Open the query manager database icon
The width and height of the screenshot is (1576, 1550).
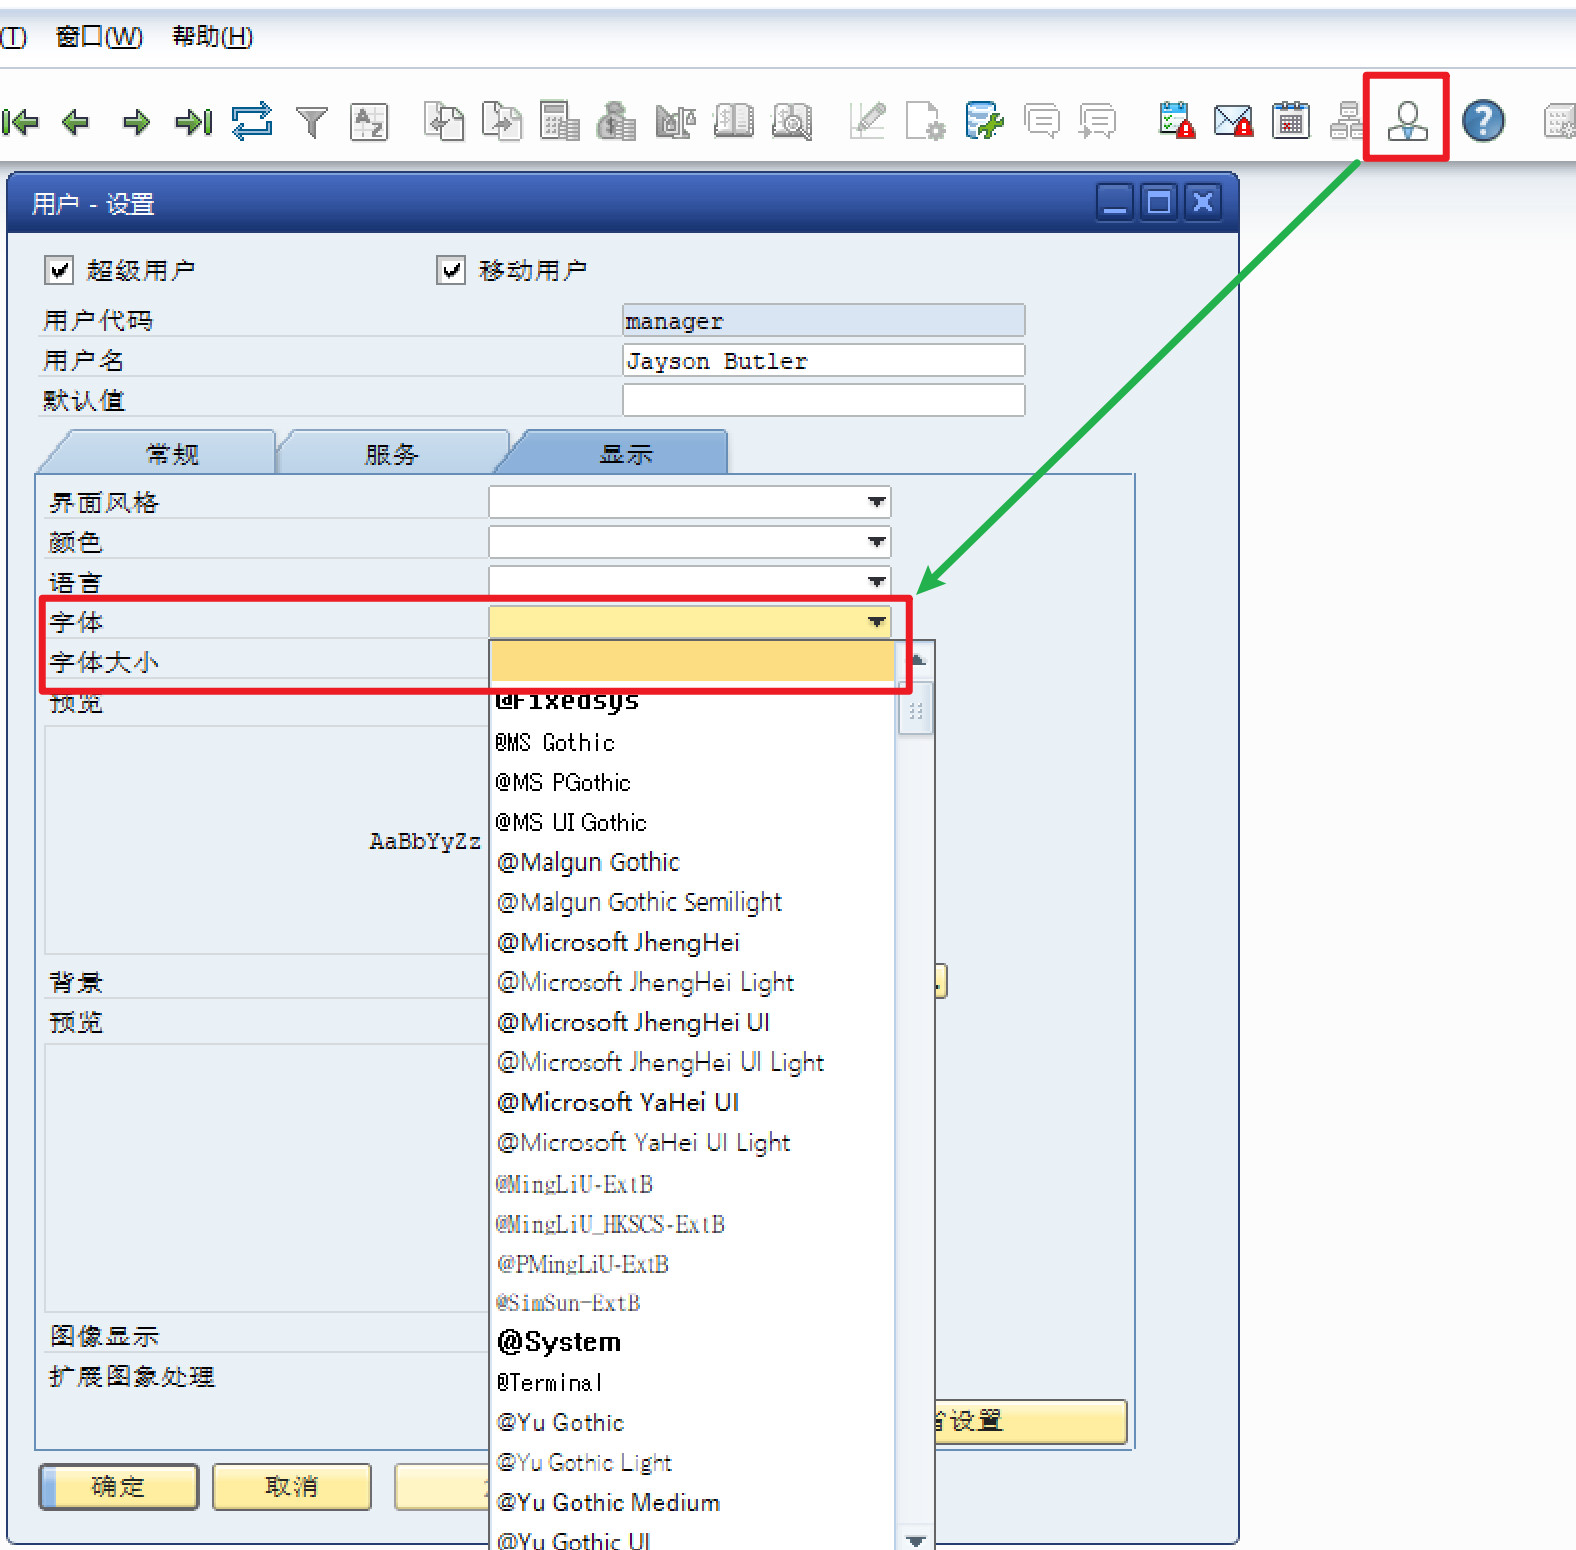pyautogui.click(x=984, y=121)
